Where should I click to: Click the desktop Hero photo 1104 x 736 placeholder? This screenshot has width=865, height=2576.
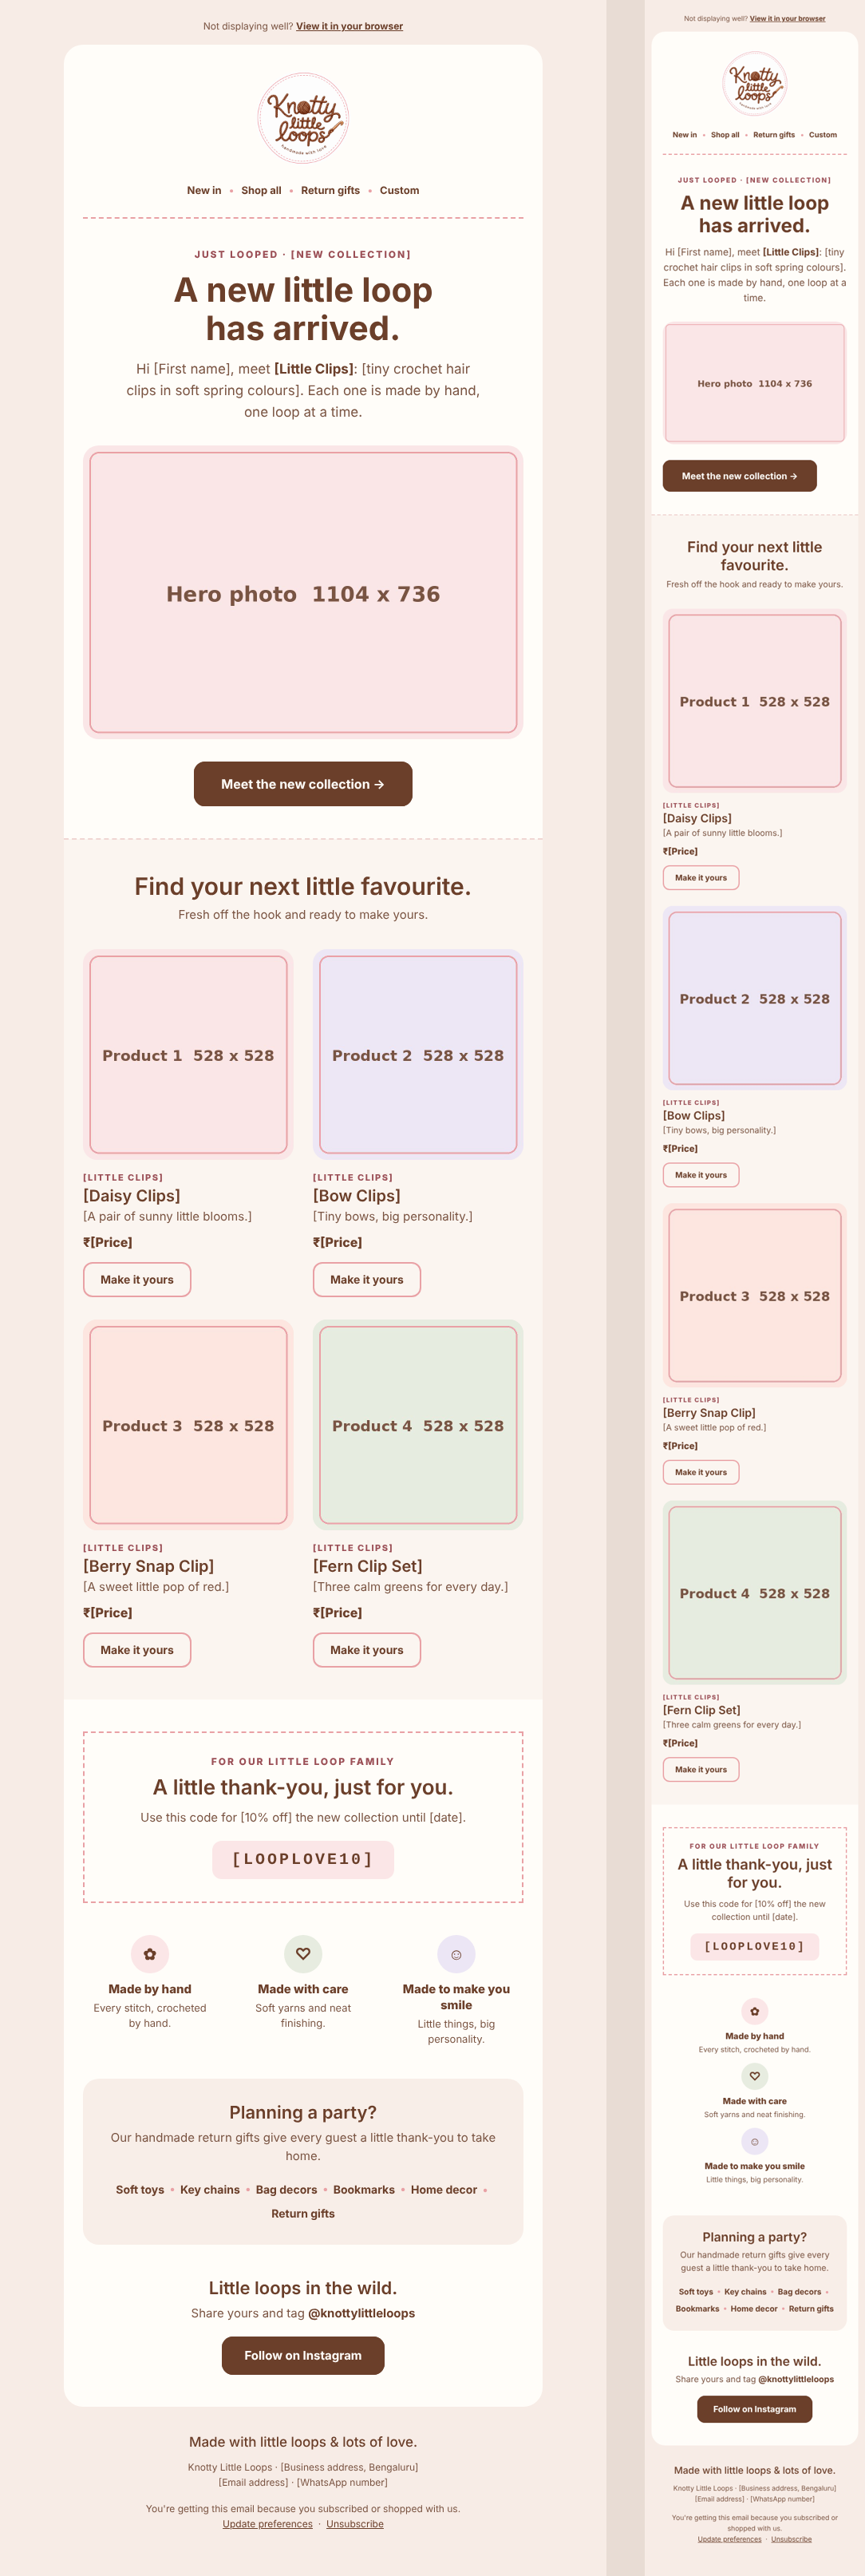(303, 592)
